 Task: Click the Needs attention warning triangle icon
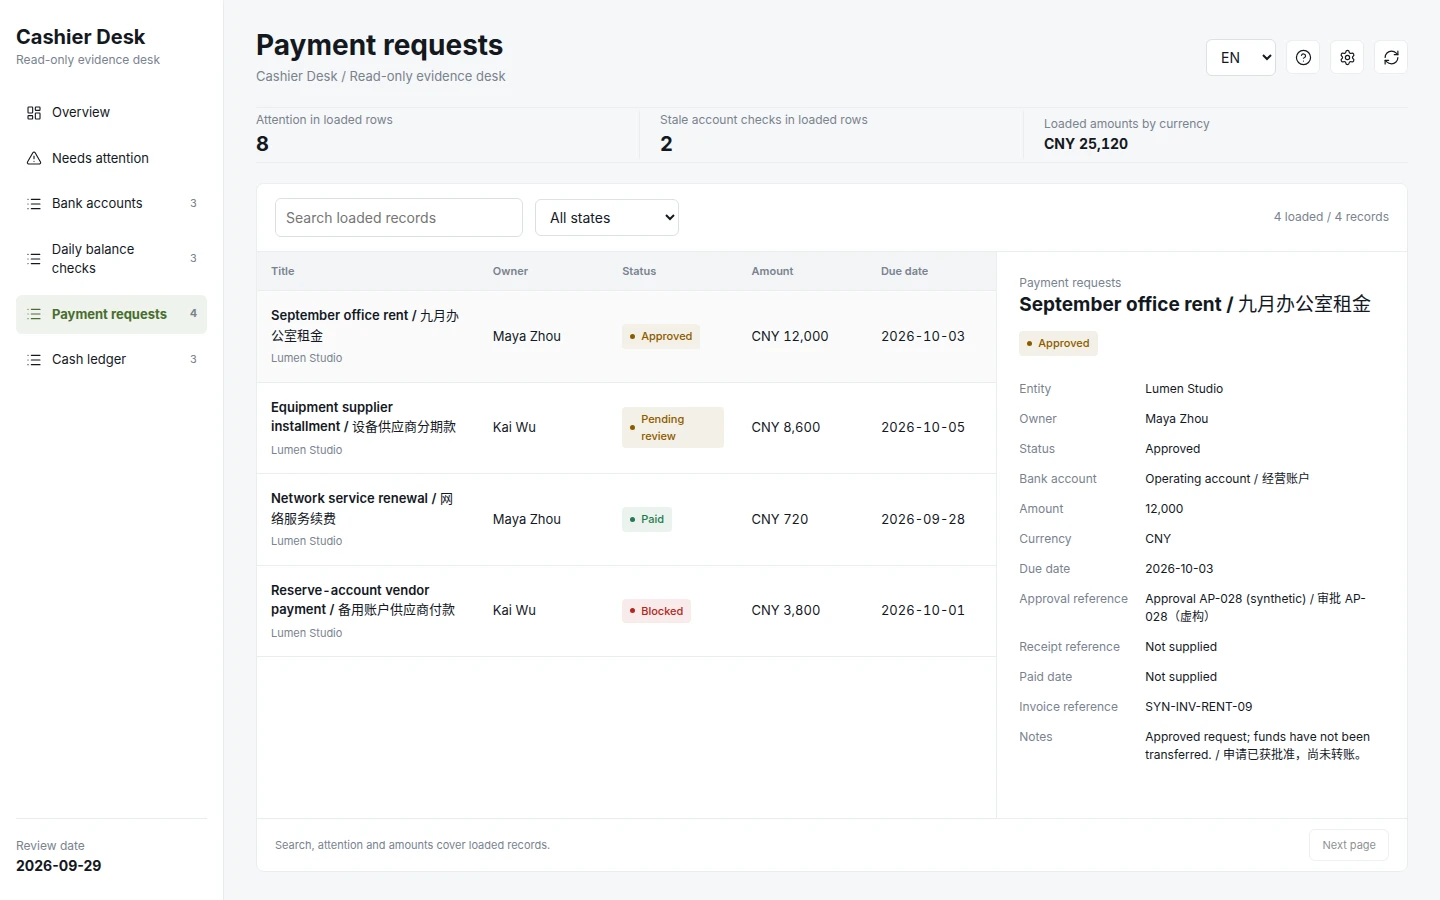[34, 158]
